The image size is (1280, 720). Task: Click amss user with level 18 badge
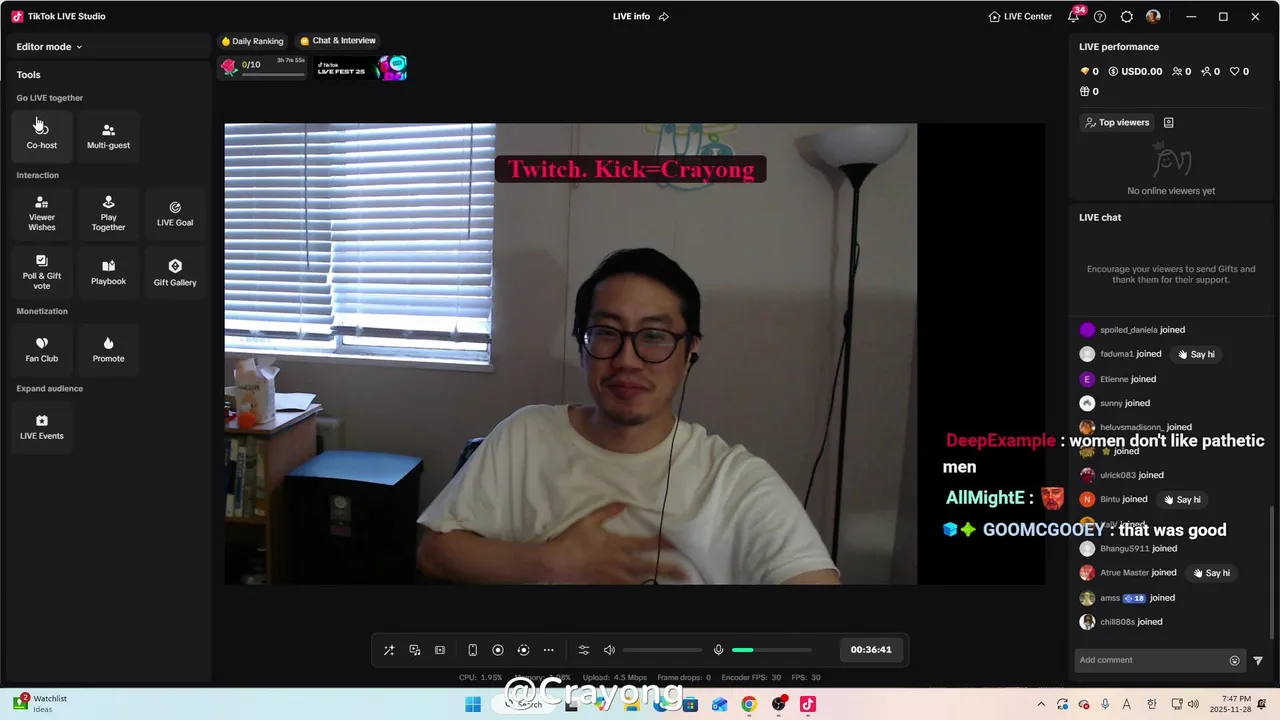point(1127,598)
